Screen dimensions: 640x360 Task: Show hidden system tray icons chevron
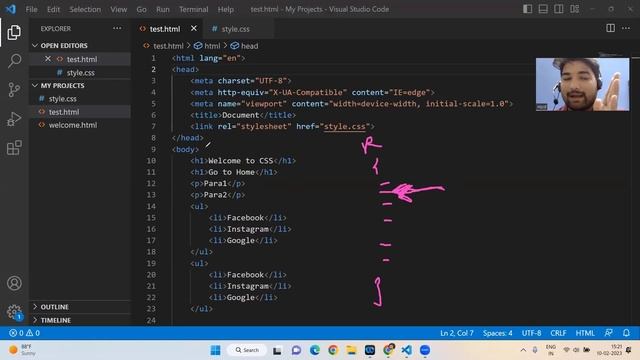click(523, 350)
